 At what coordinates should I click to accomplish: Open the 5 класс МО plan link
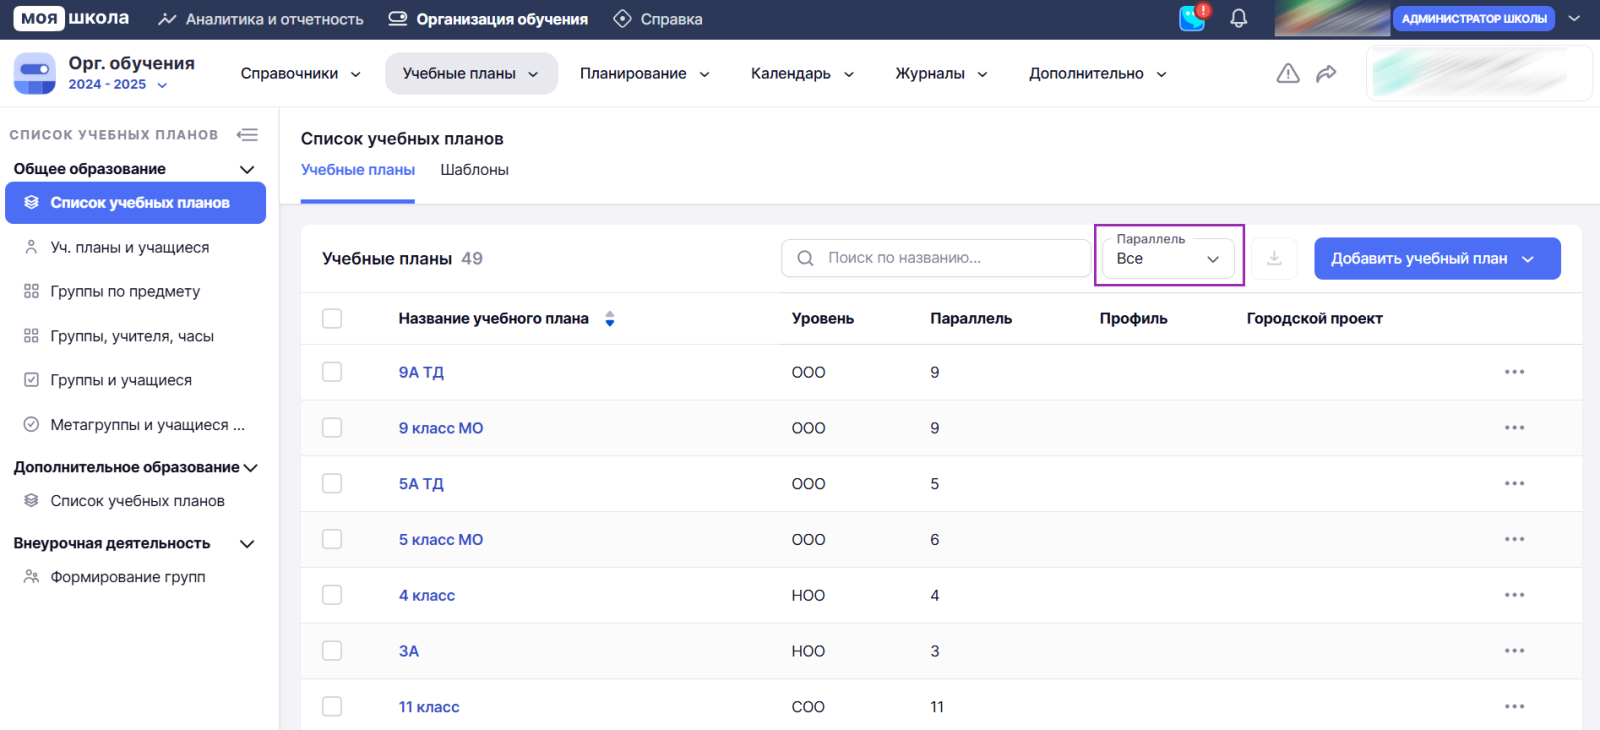[x=440, y=540]
